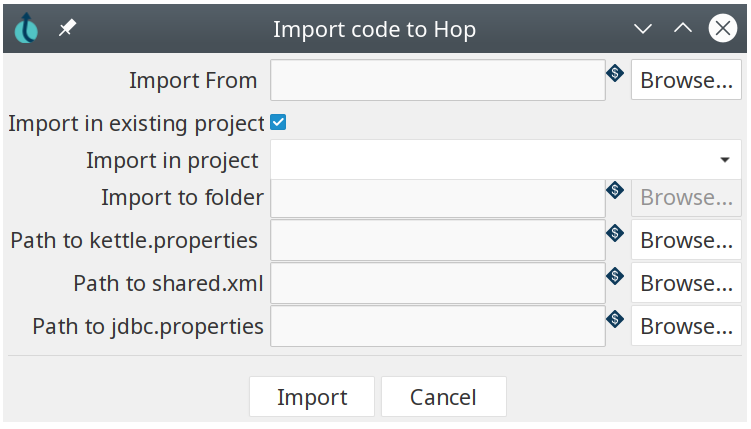This screenshot has width=751, height=429.
Task: Click variable icon beside jdbc.properties path field
Action: (615, 319)
